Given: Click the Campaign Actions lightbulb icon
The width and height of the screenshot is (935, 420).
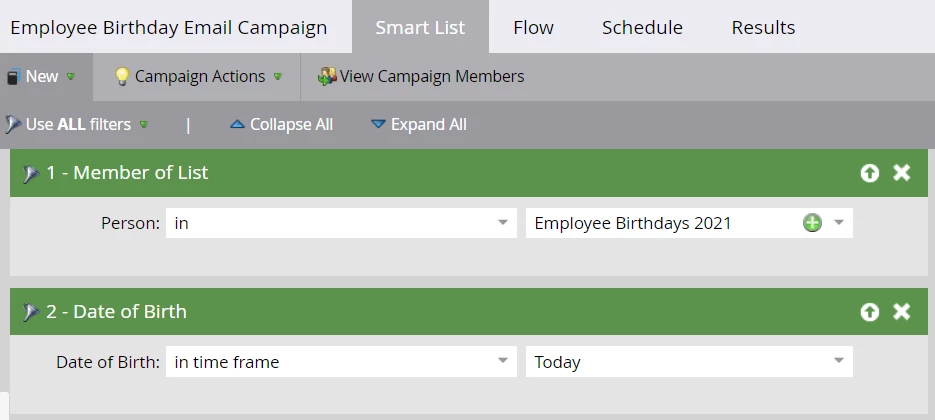Looking at the screenshot, I should (122, 76).
